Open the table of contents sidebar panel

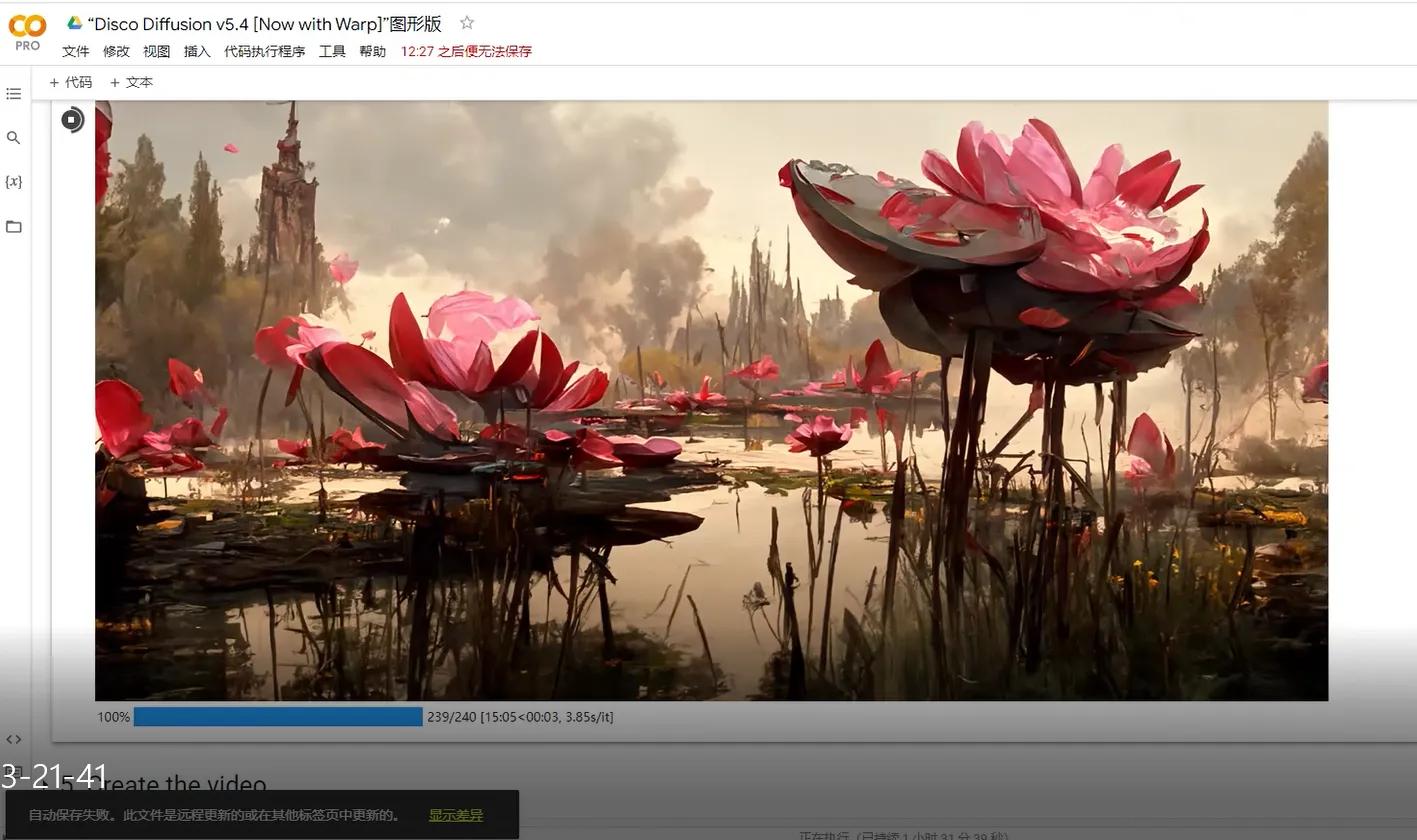[x=13, y=94]
